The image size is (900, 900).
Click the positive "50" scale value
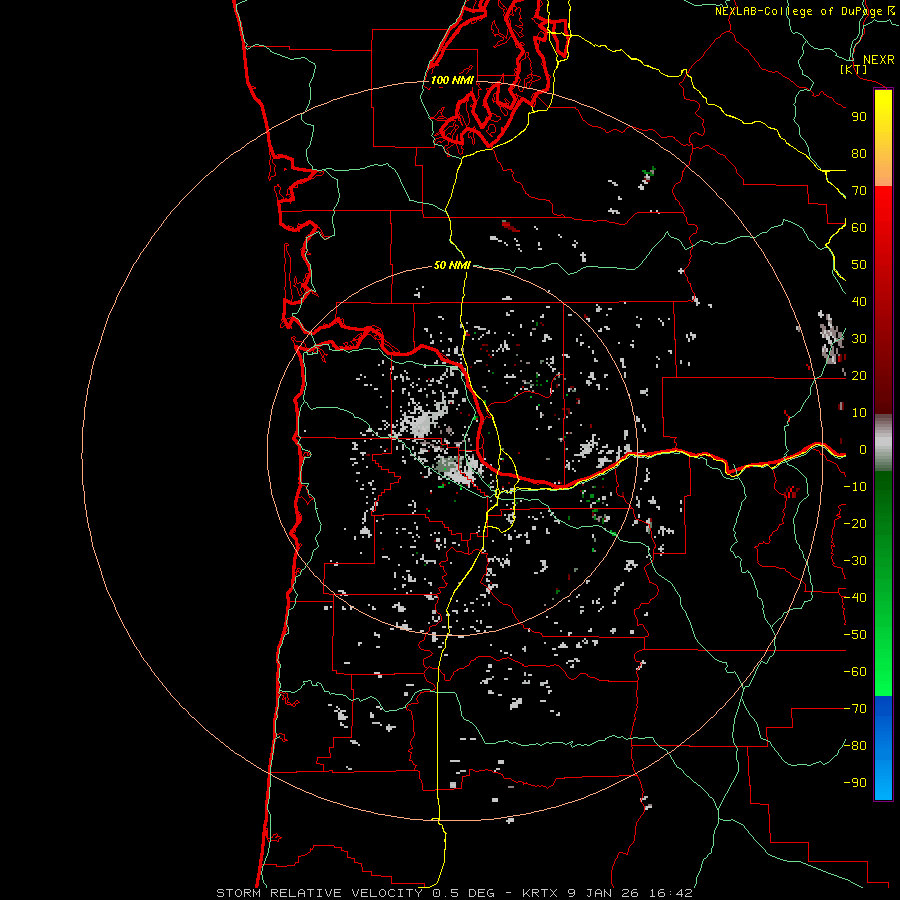pyautogui.click(x=859, y=265)
